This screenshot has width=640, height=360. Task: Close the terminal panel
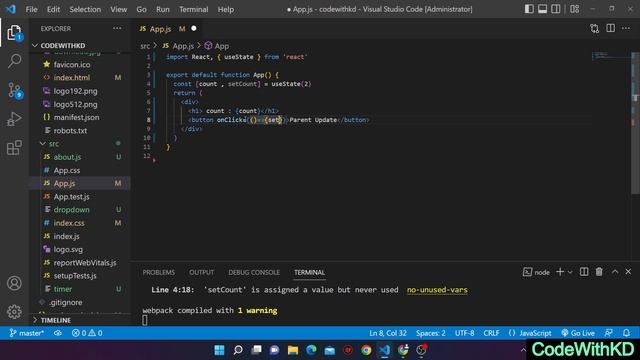click(628, 272)
